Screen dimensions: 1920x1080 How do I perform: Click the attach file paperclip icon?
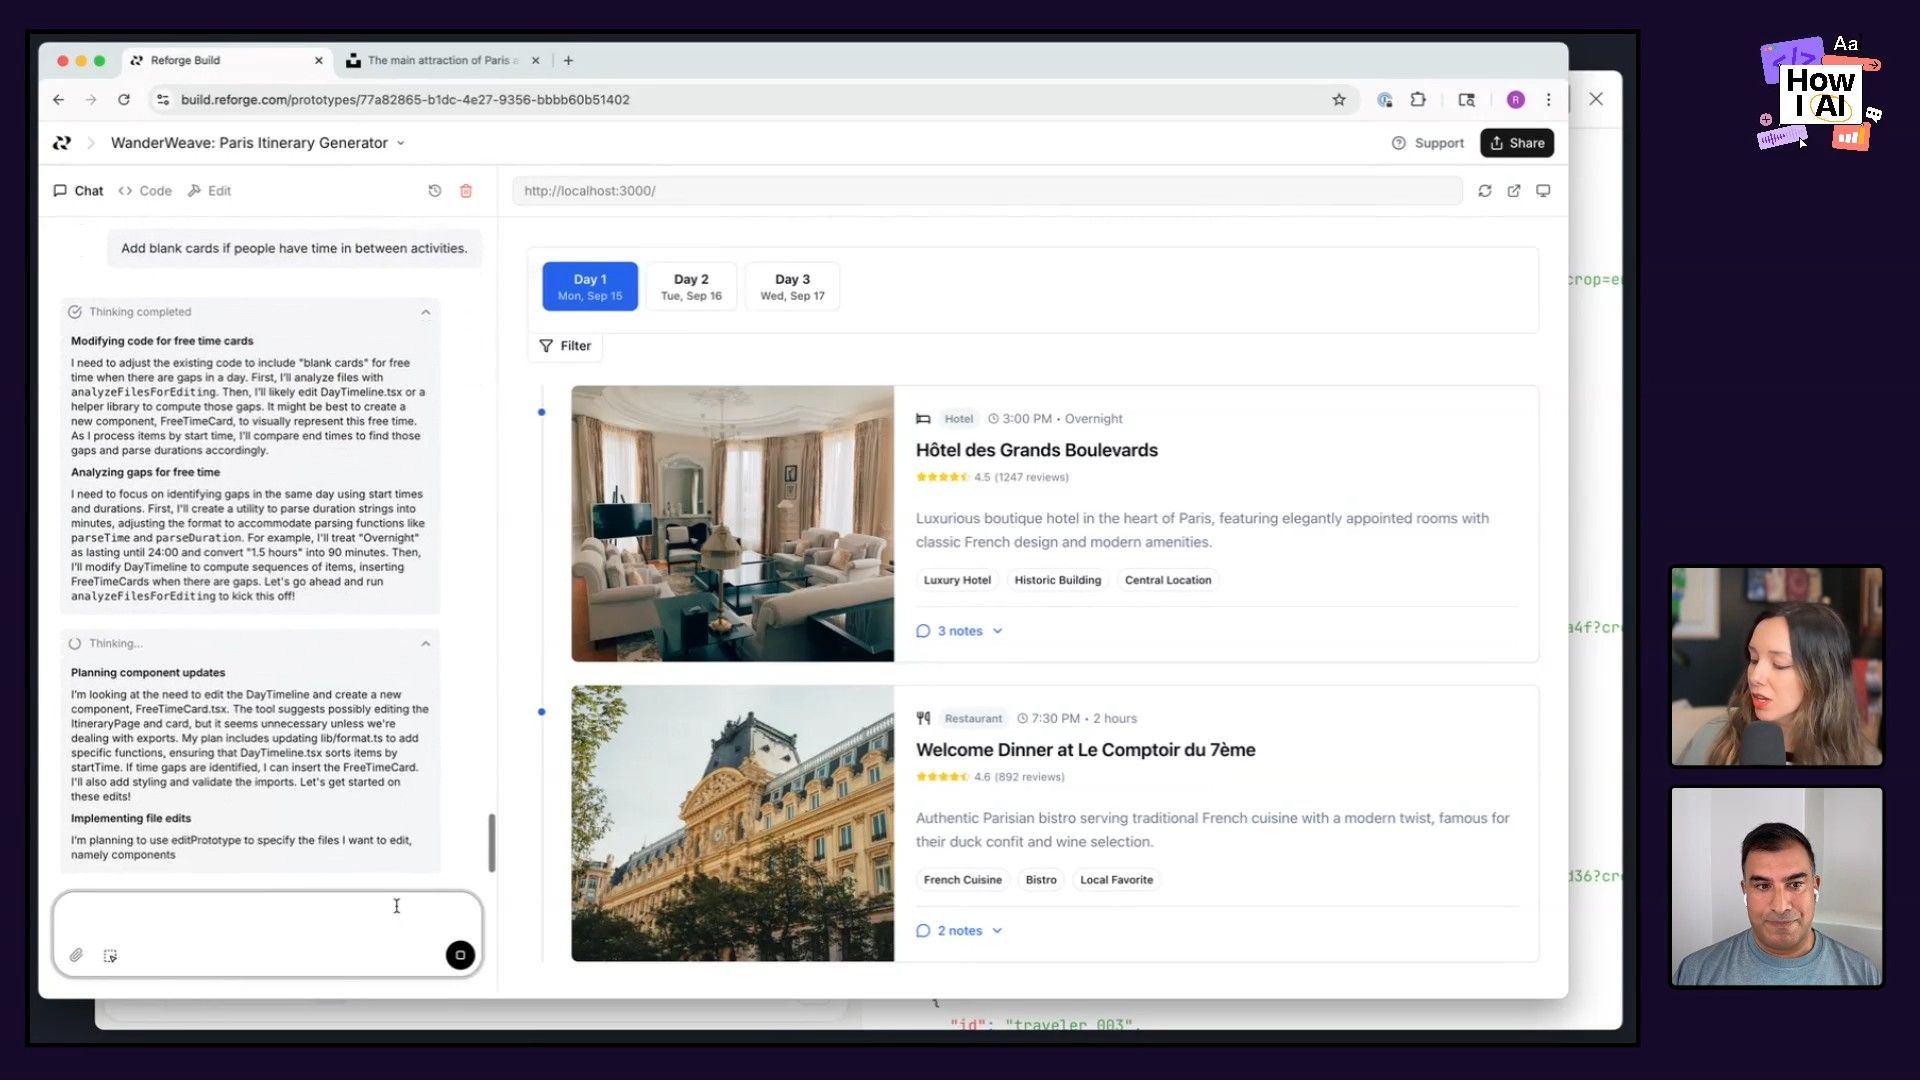tap(76, 956)
